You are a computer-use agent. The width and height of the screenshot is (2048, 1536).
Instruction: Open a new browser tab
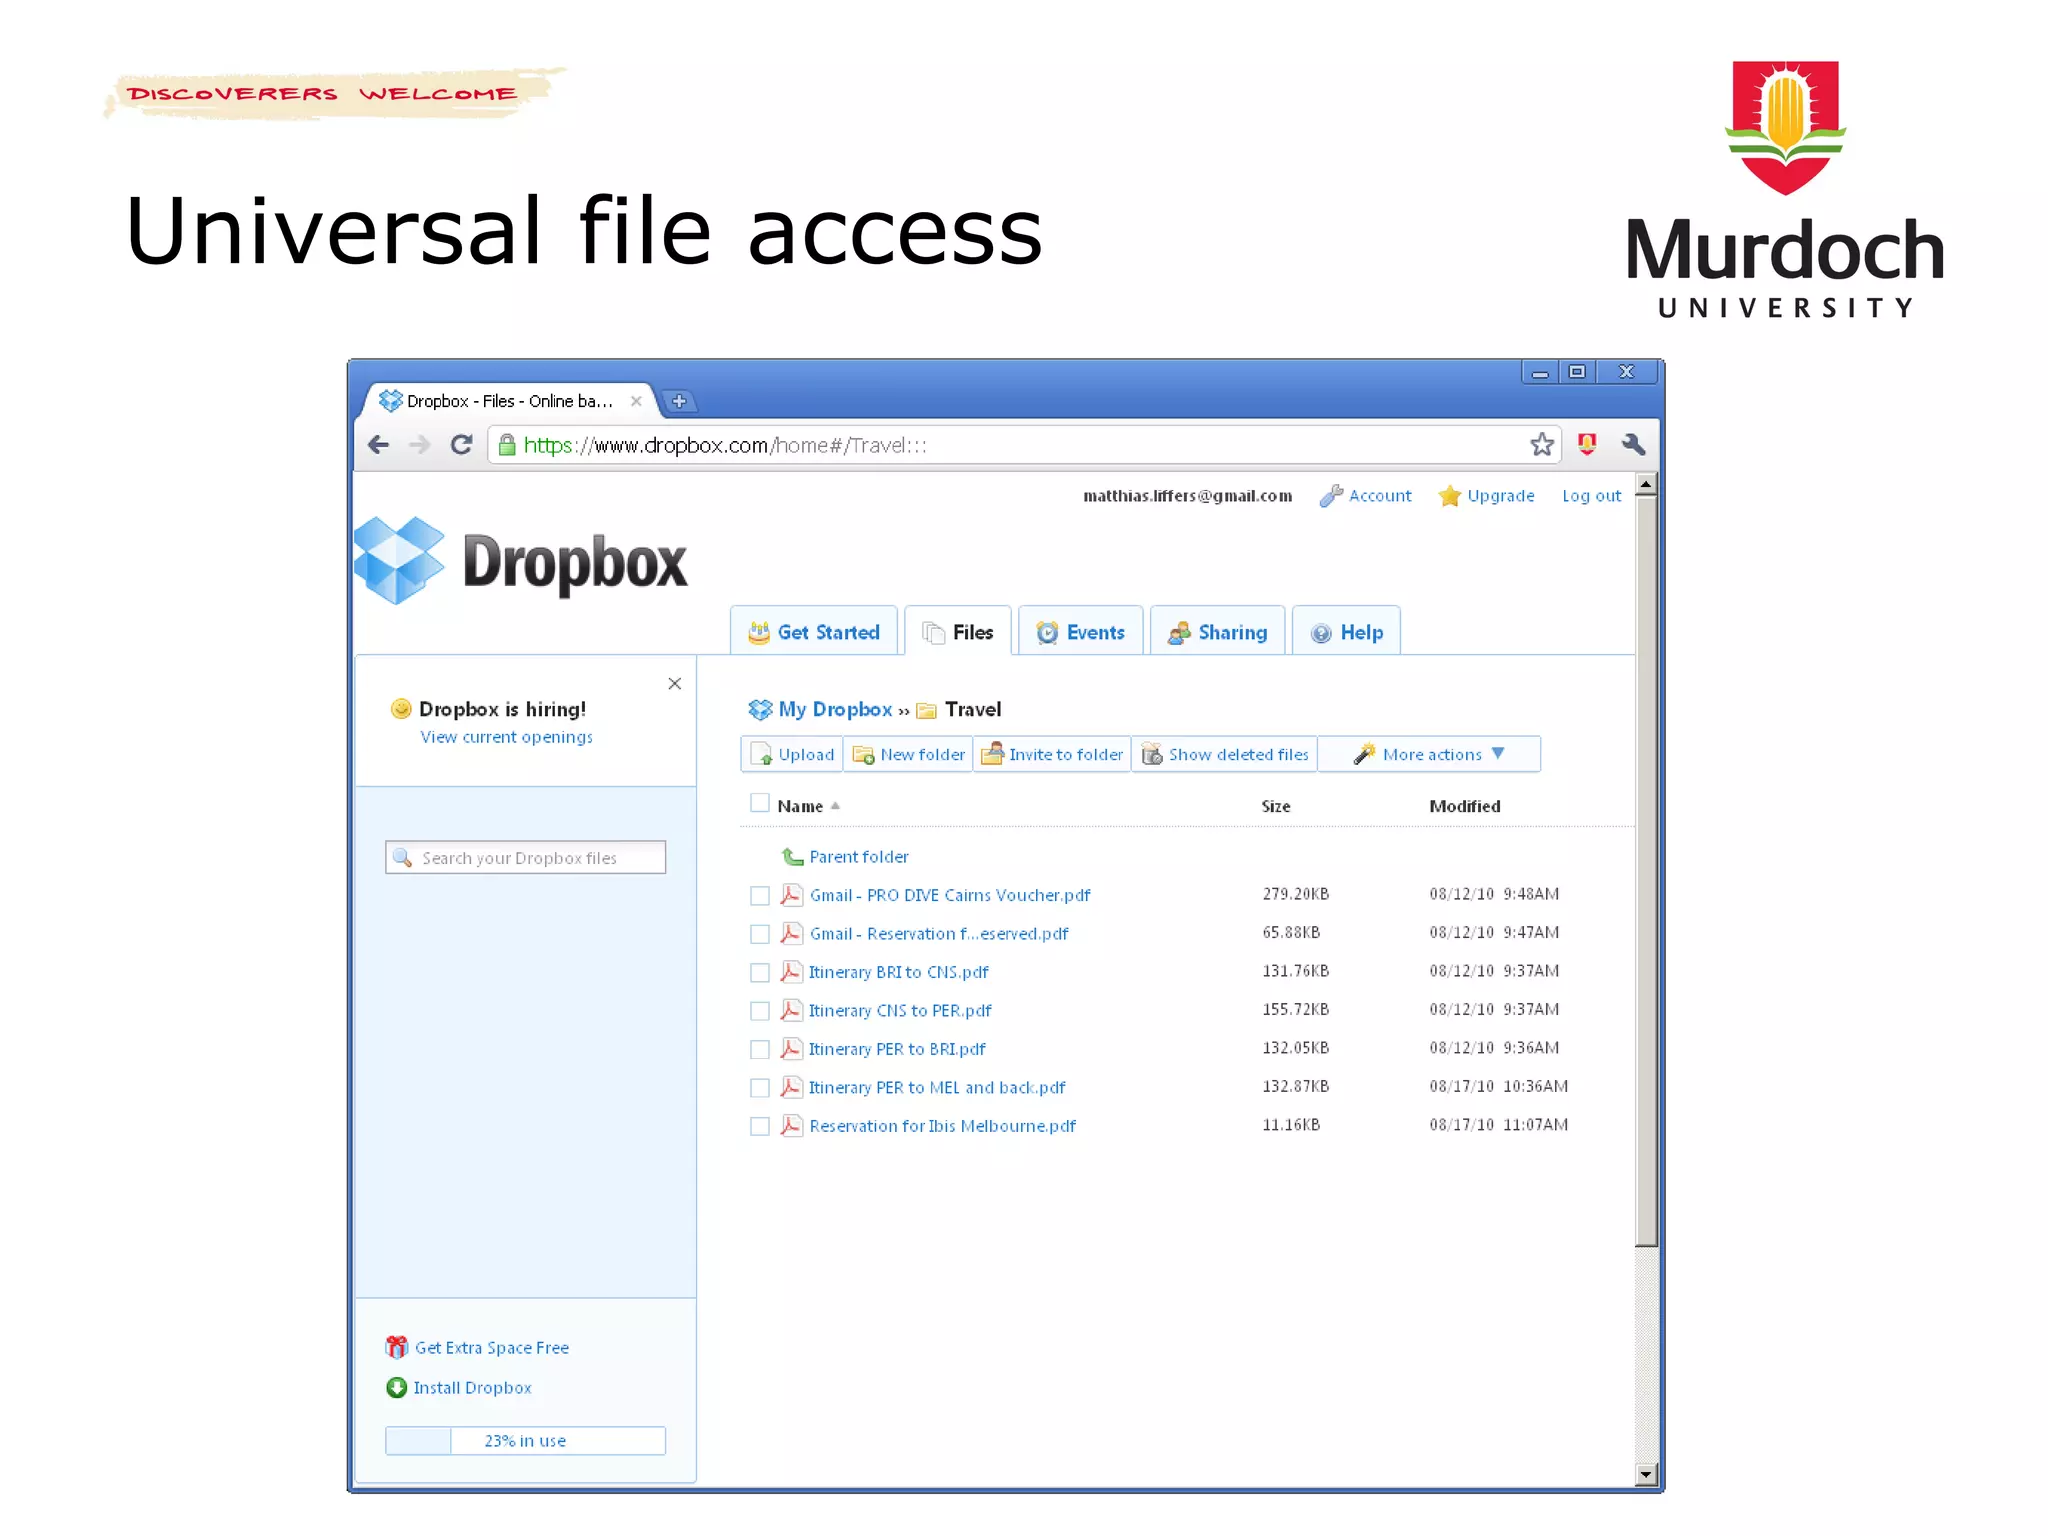[679, 401]
